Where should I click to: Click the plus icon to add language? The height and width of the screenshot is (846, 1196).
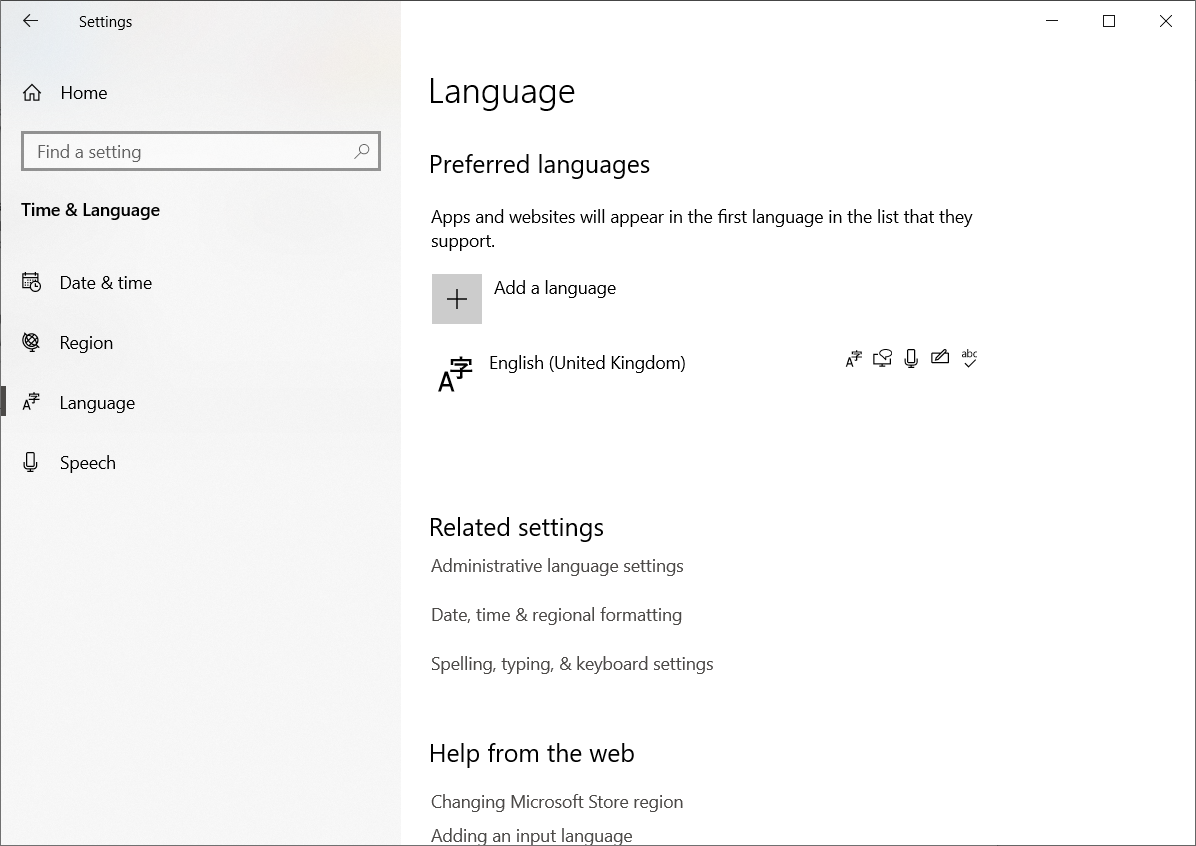click(457, 299)
